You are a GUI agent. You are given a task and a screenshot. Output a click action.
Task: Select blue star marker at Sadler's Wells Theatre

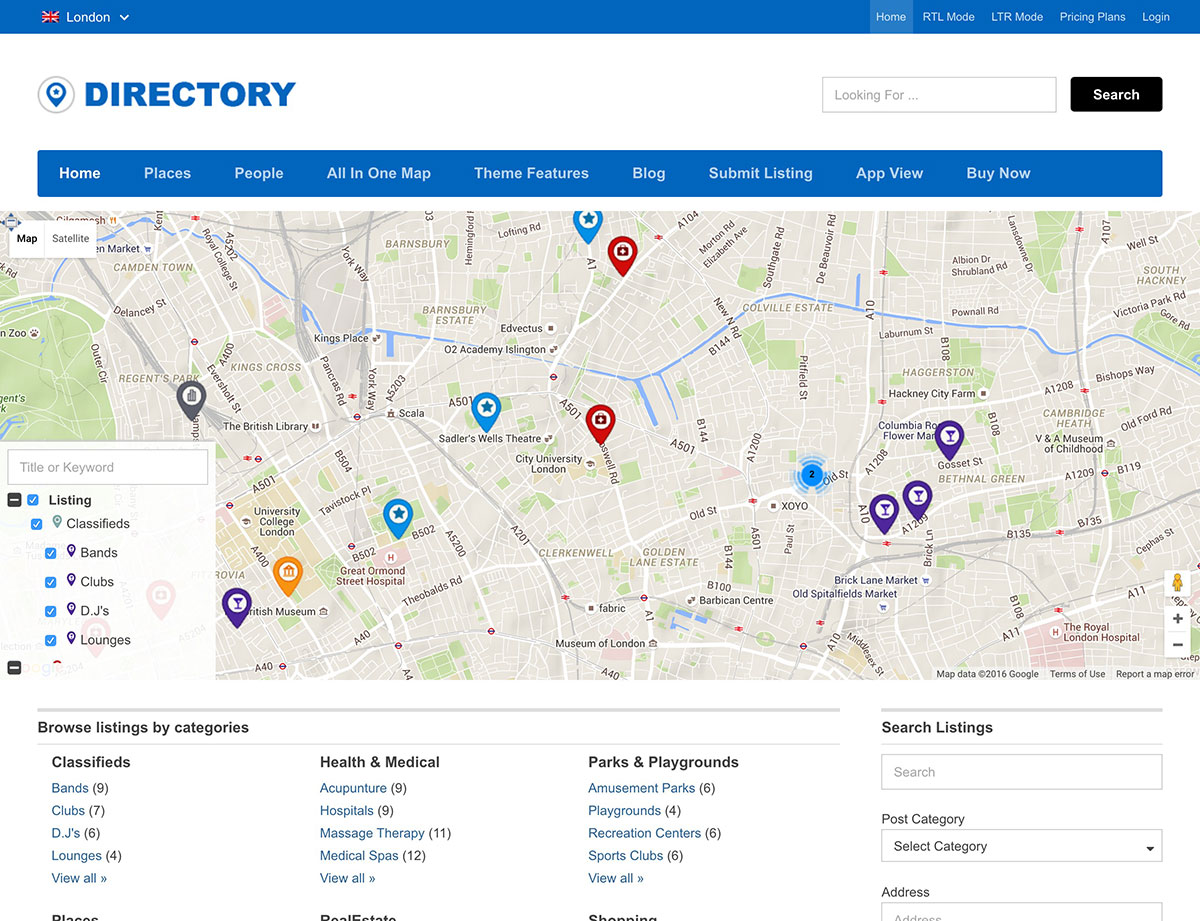coord(486,410)
